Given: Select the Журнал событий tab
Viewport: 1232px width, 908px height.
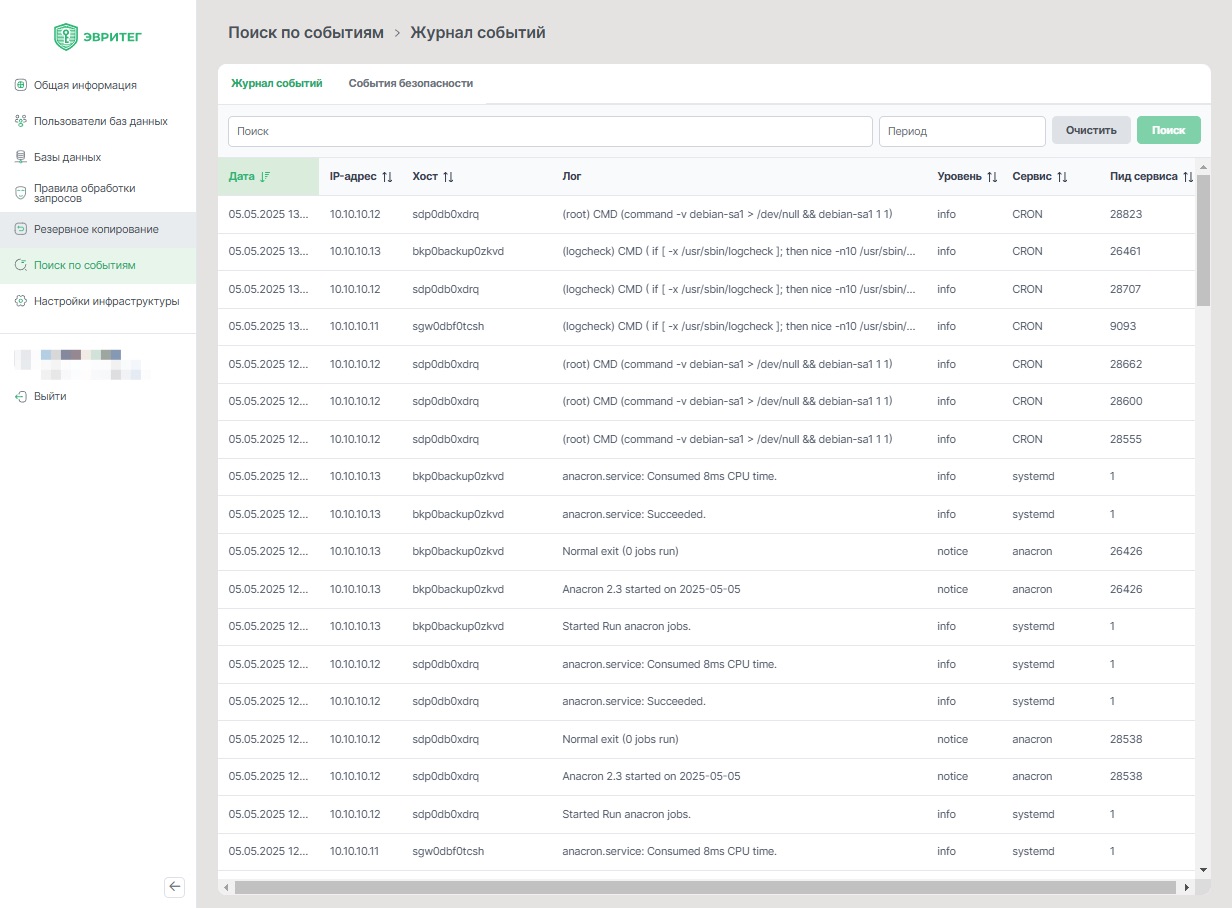Looking at the screenshot, I should (276, 84).
